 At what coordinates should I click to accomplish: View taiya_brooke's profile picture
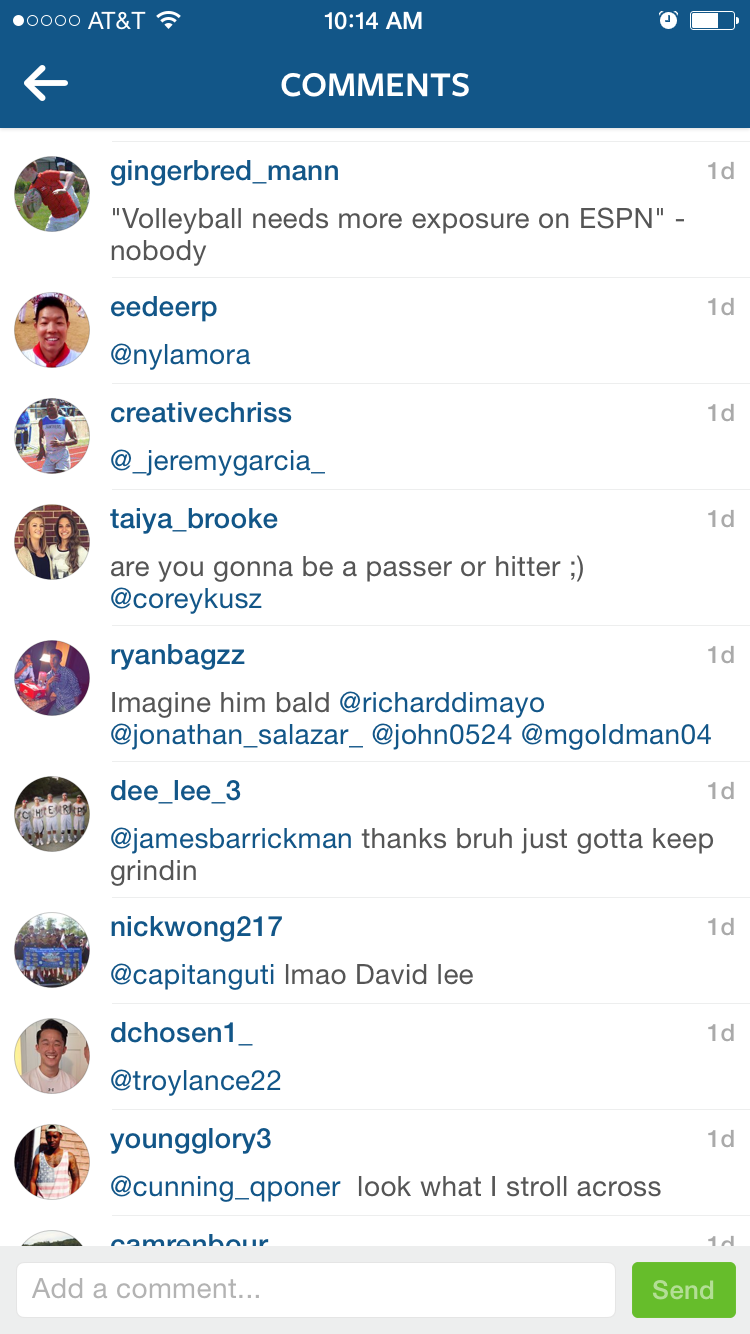(x=52, y=542)
